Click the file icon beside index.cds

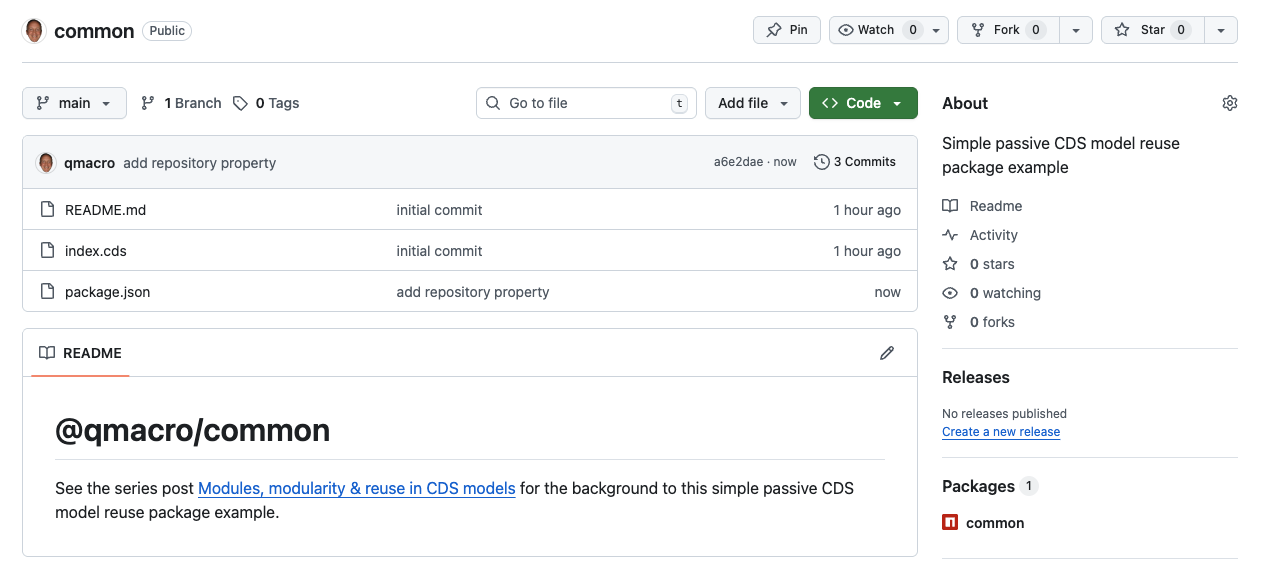point(47,251)
